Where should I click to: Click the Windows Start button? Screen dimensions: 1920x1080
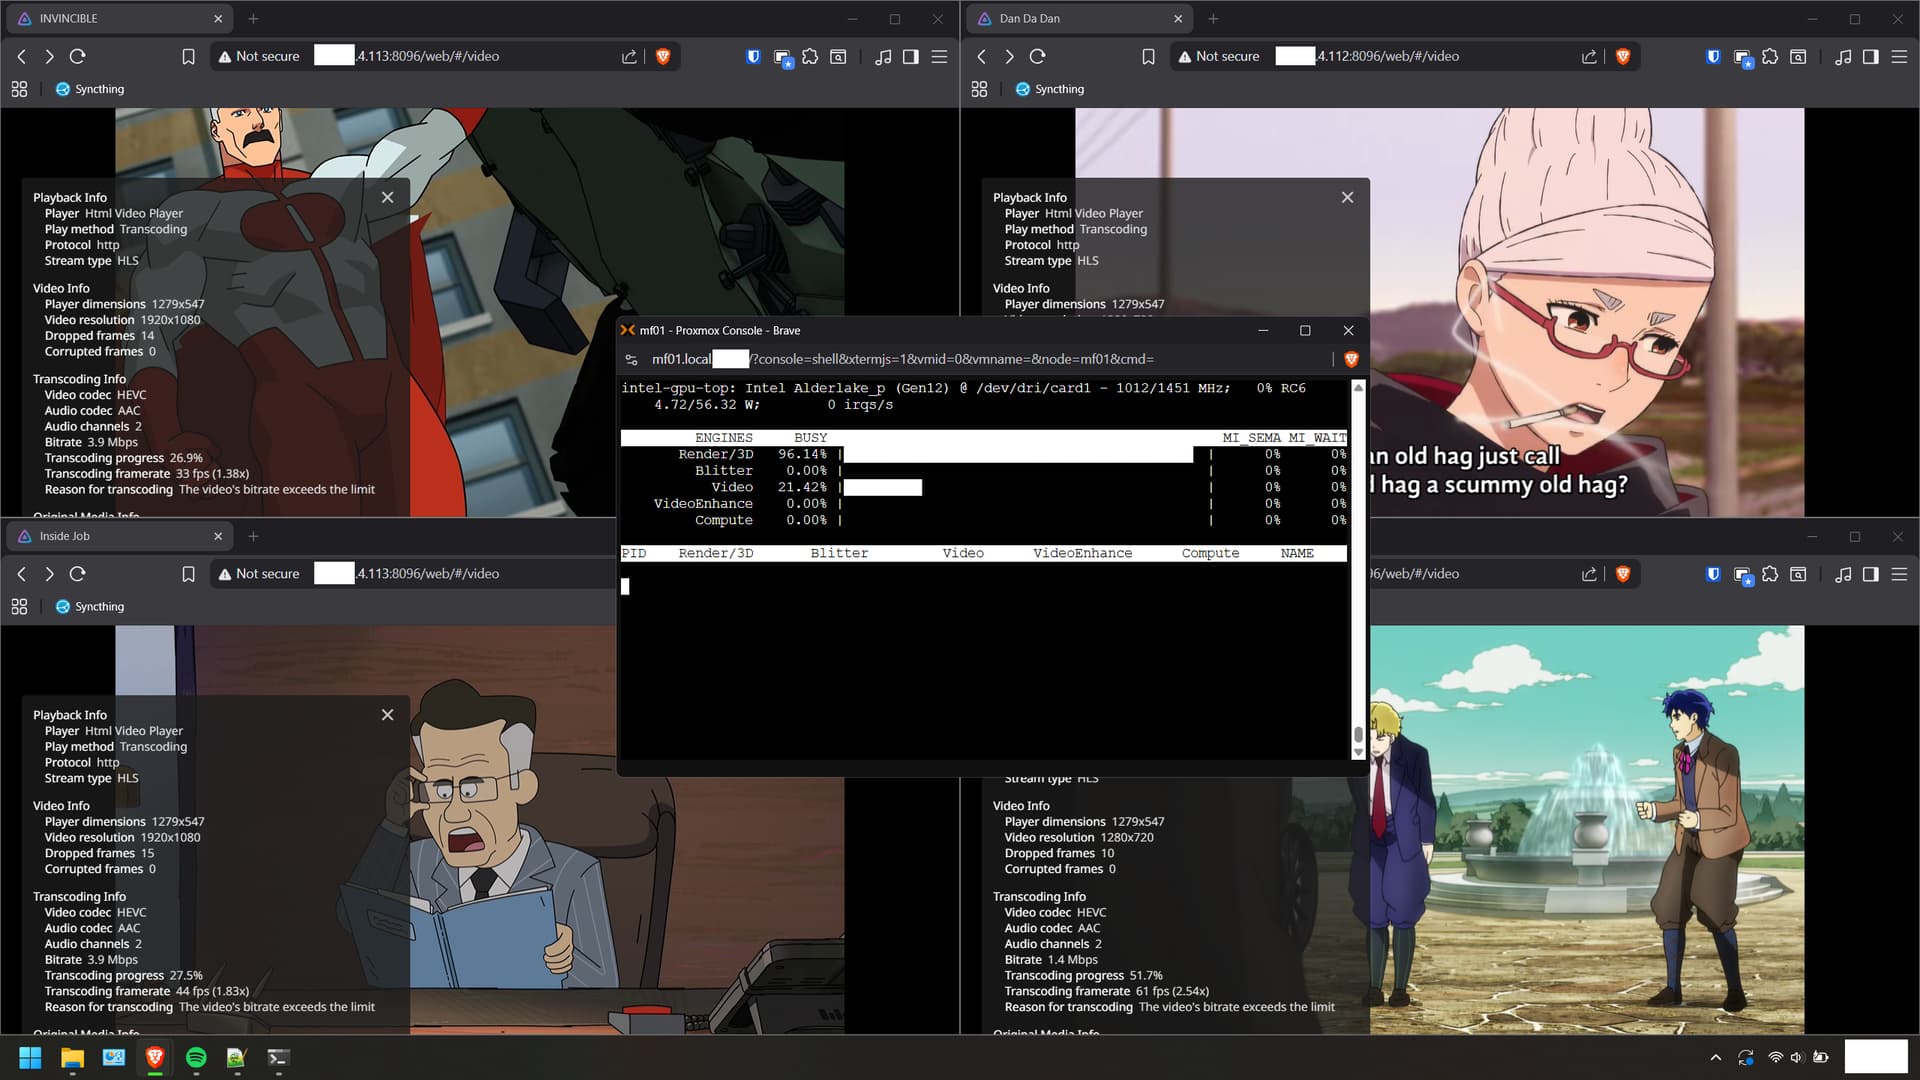click(x=30, y=1058)
